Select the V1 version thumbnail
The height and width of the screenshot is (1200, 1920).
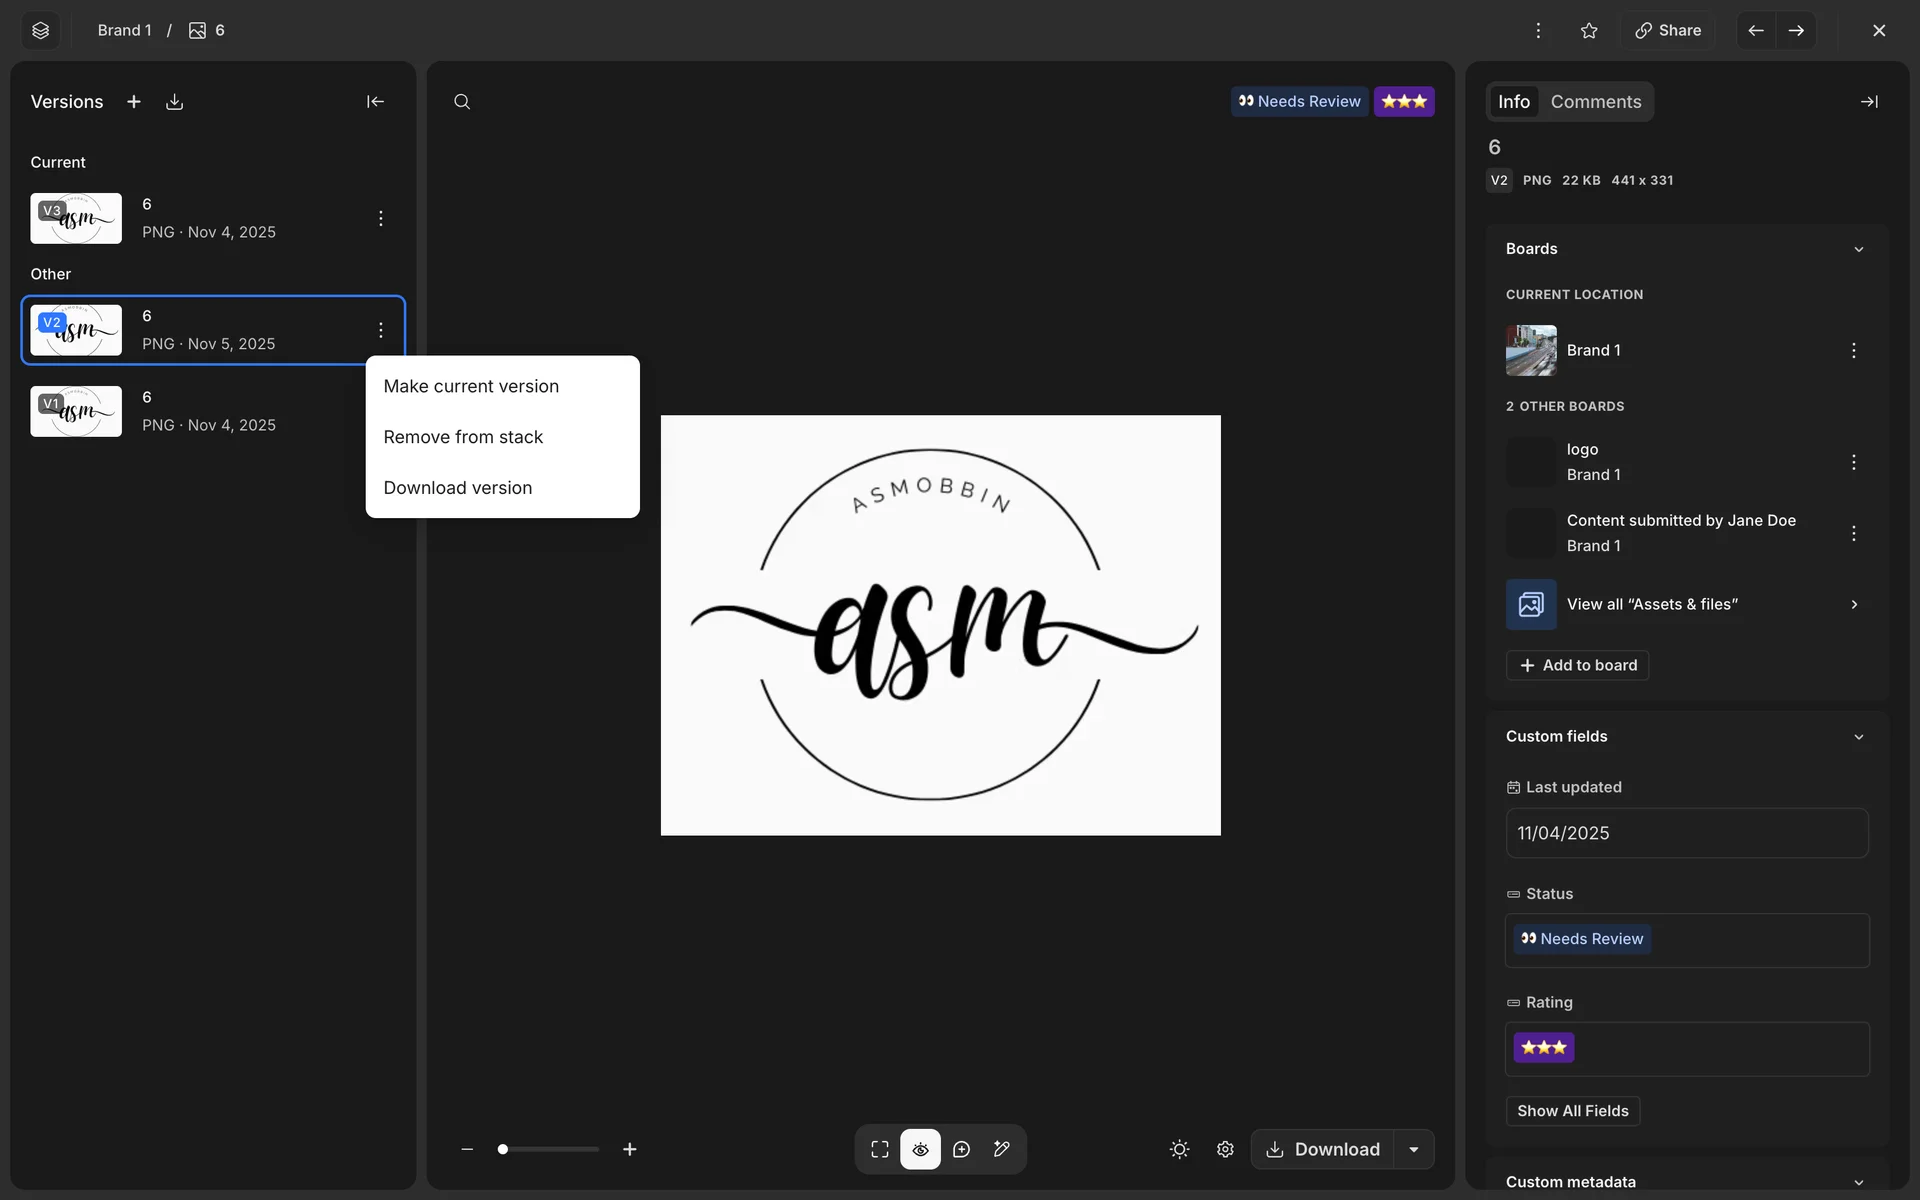click(x=76, y=411)
